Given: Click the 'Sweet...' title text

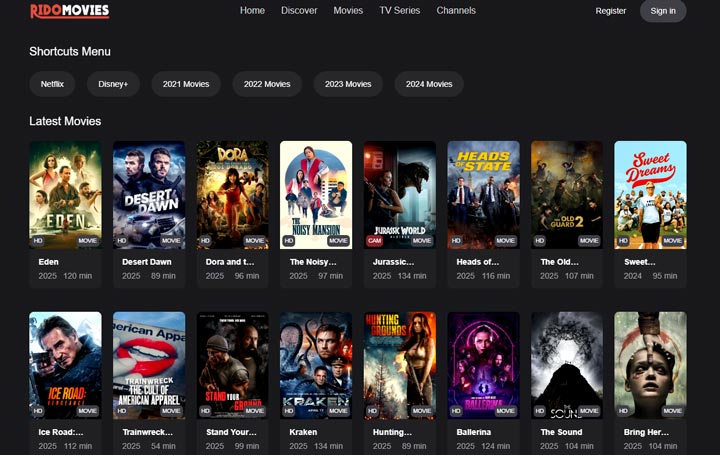Looking at the screenshot, I should (x=640, y=262).
